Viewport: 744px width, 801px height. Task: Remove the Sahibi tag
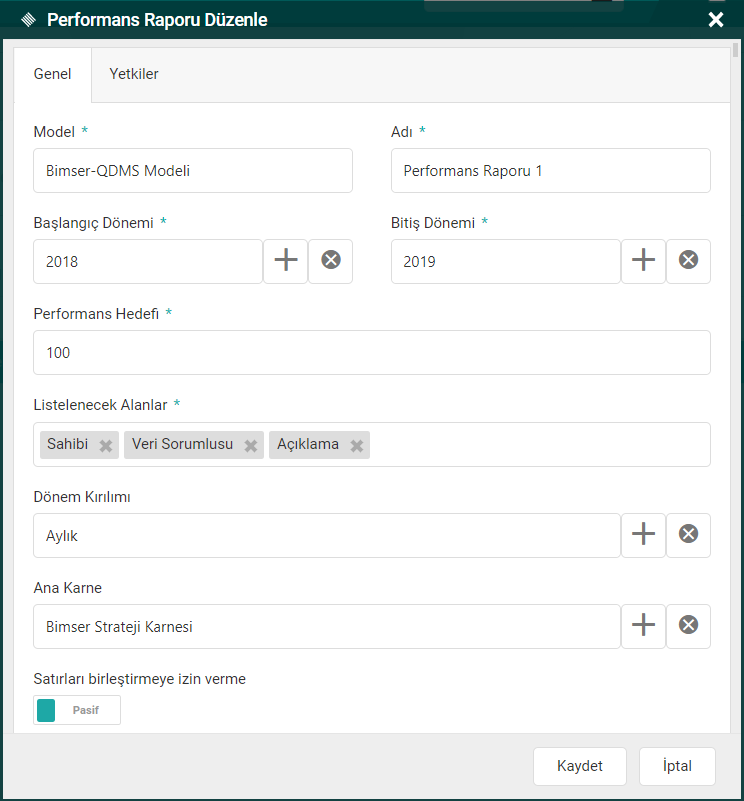point(106,446)
